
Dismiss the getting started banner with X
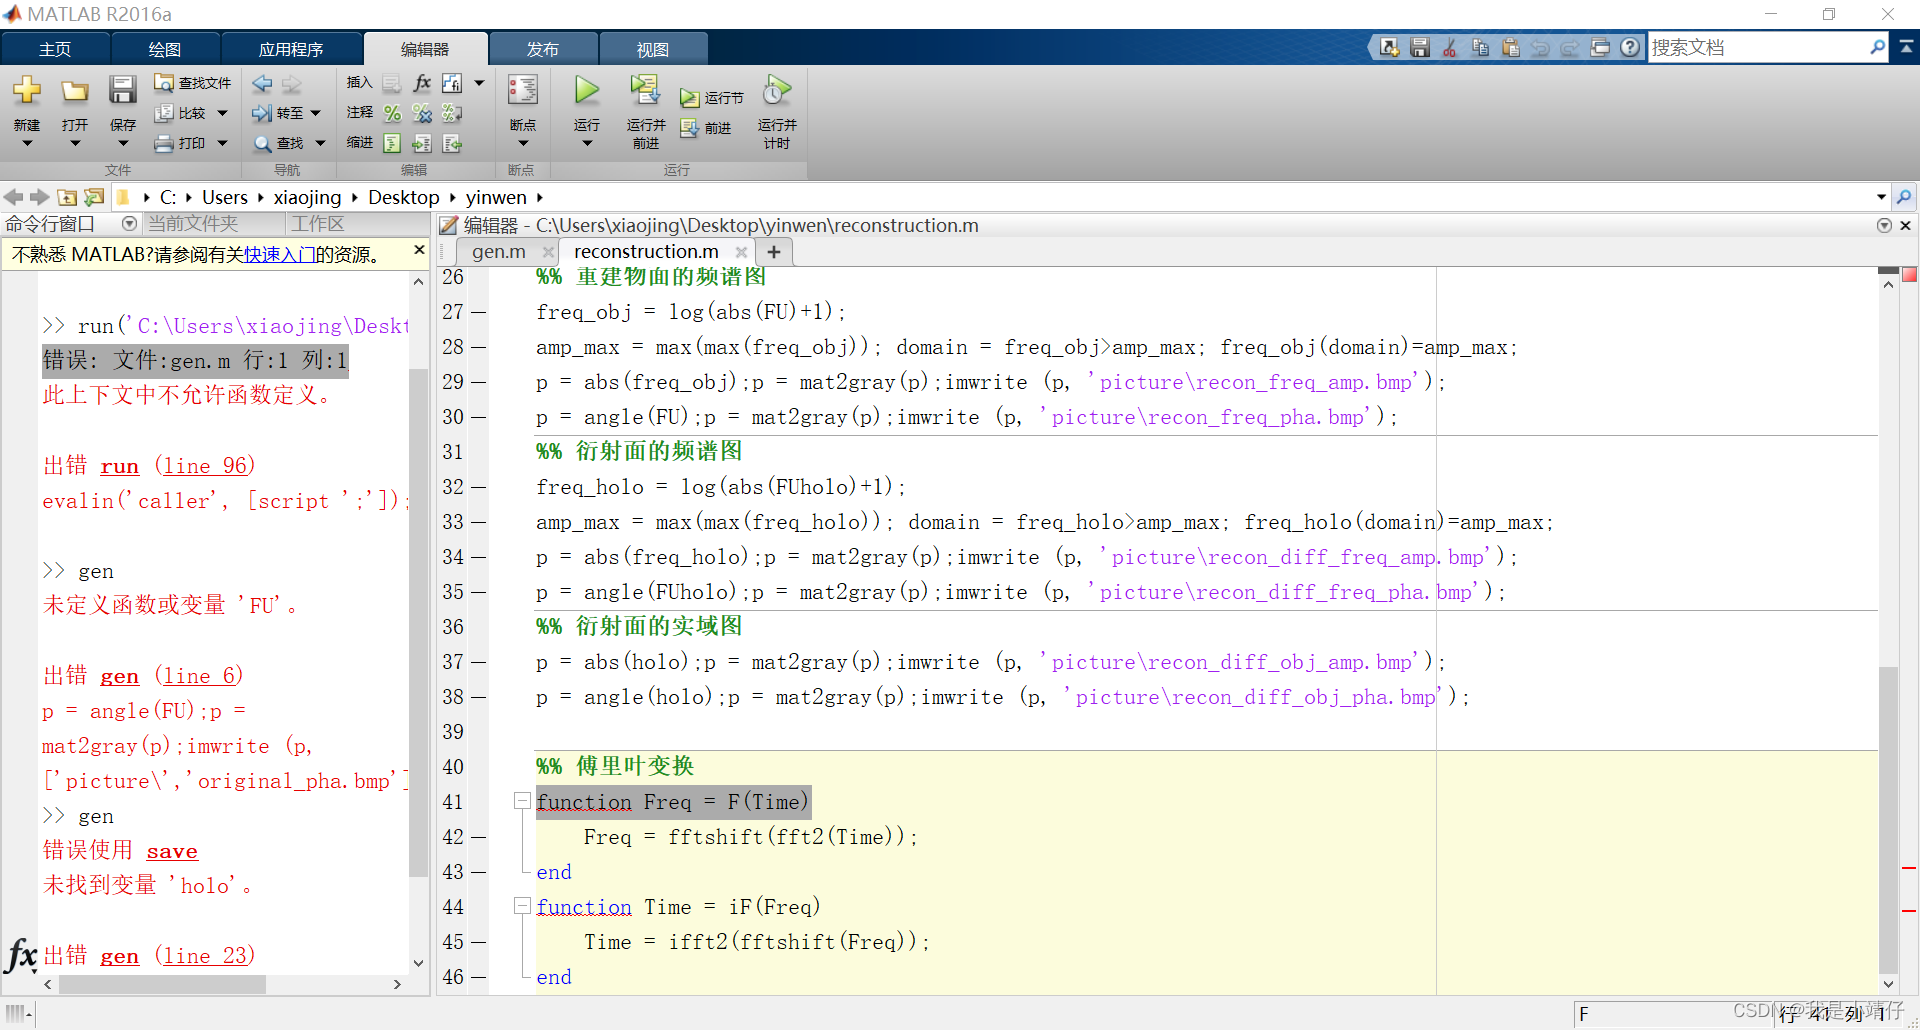tap(419, 250)
